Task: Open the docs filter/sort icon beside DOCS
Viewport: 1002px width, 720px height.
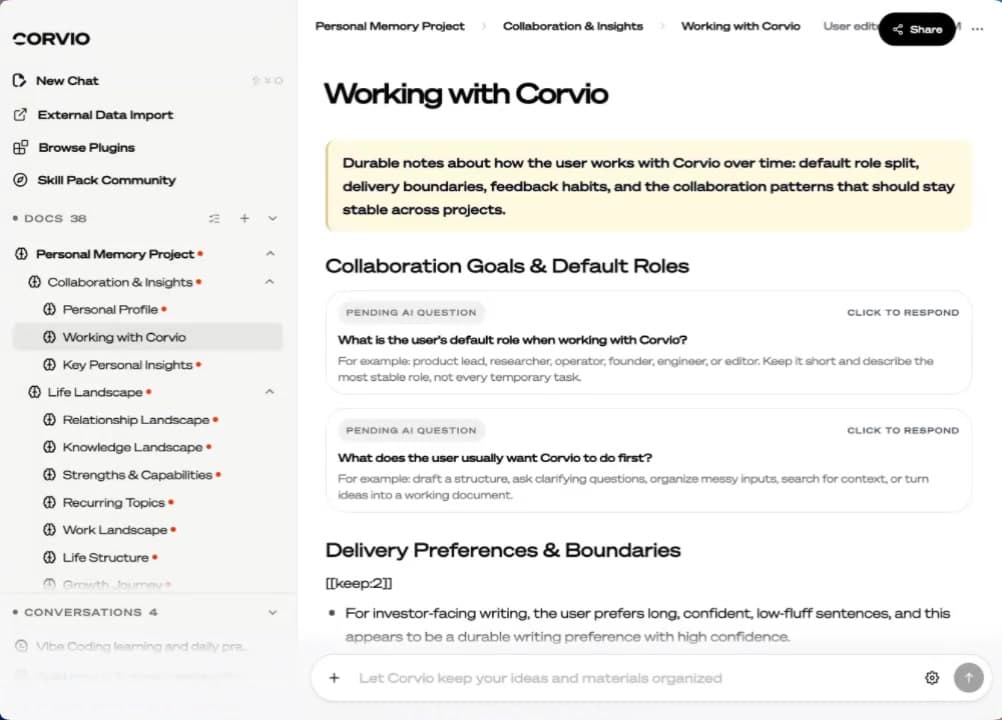Action: pyautogui.click(x=214, y=218)
